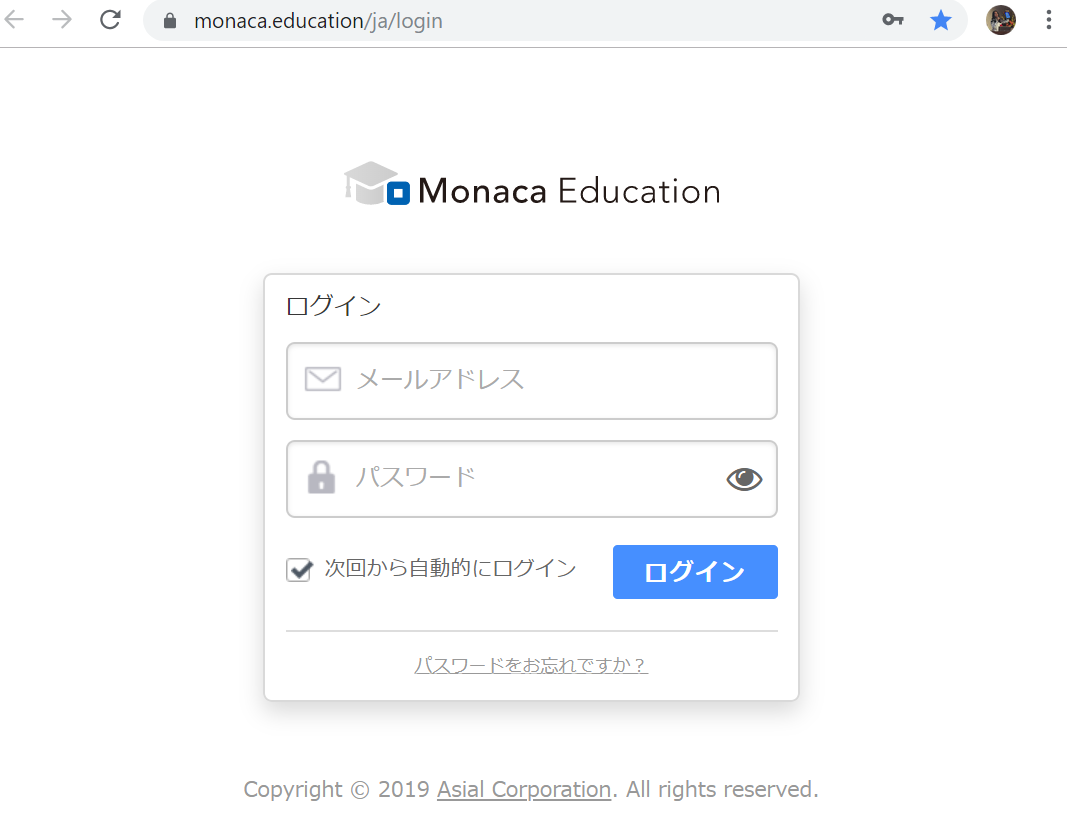The width and height of the screenshot is (1067, 813).
Task: Click the forward navigation arrow
Action: point(62,19)
